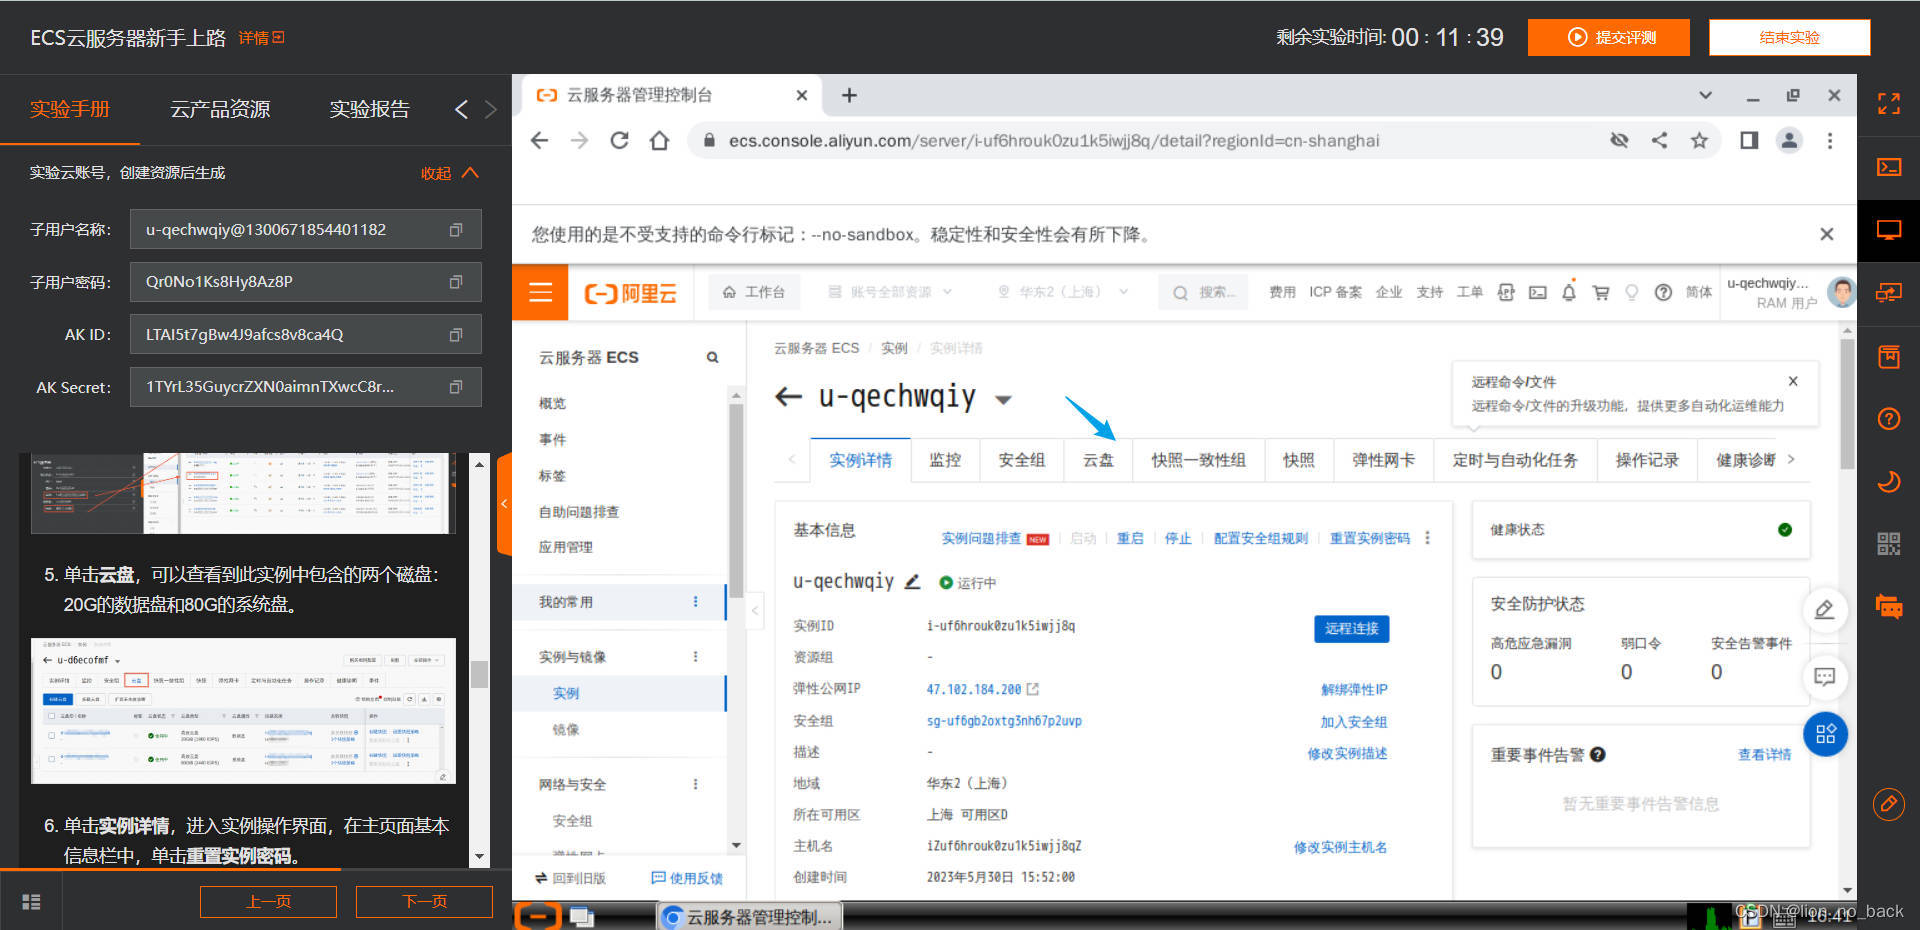Click the share icon in address bar
This screenshot has height=930, width=1920.
(x=1659, y=141)
